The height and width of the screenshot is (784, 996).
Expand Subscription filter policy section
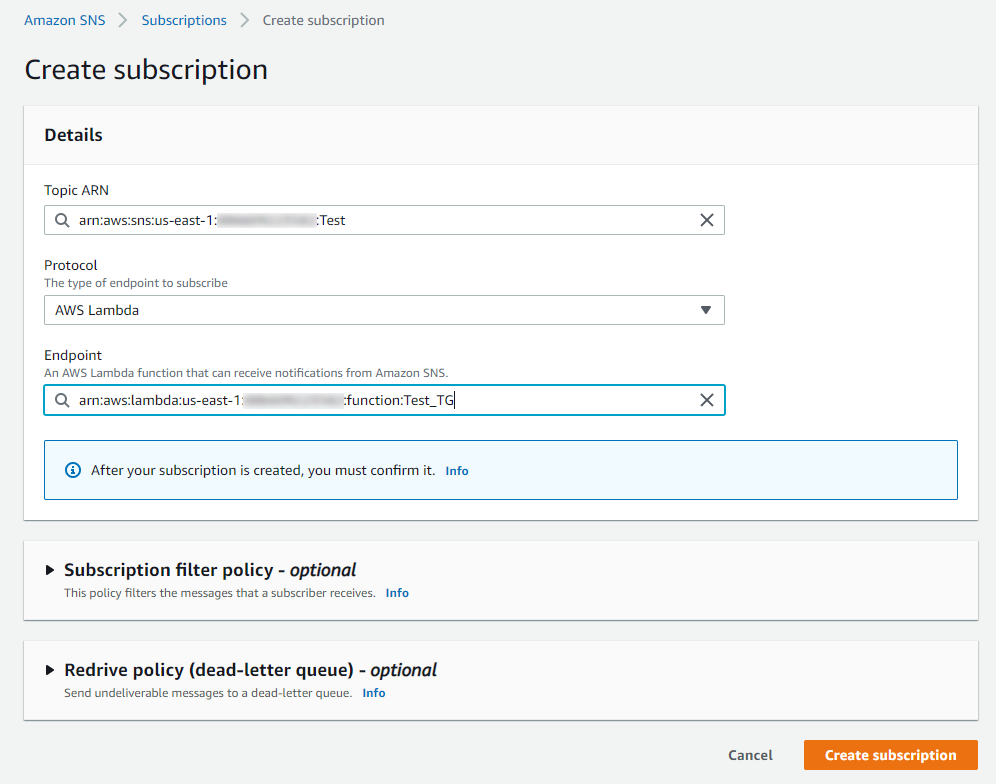point(50,570)
